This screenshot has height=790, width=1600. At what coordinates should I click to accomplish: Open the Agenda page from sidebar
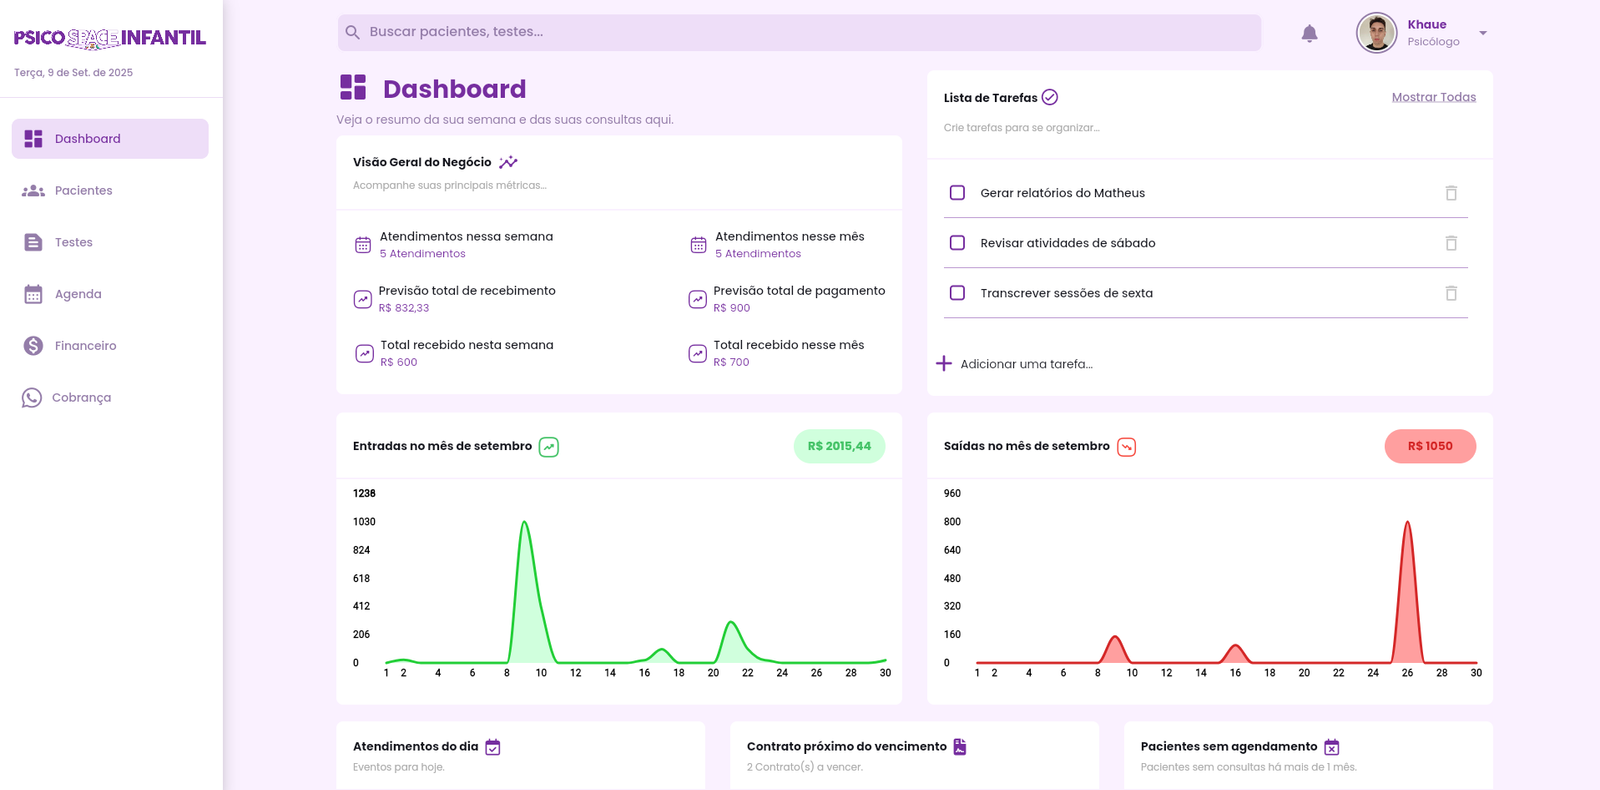78,294
